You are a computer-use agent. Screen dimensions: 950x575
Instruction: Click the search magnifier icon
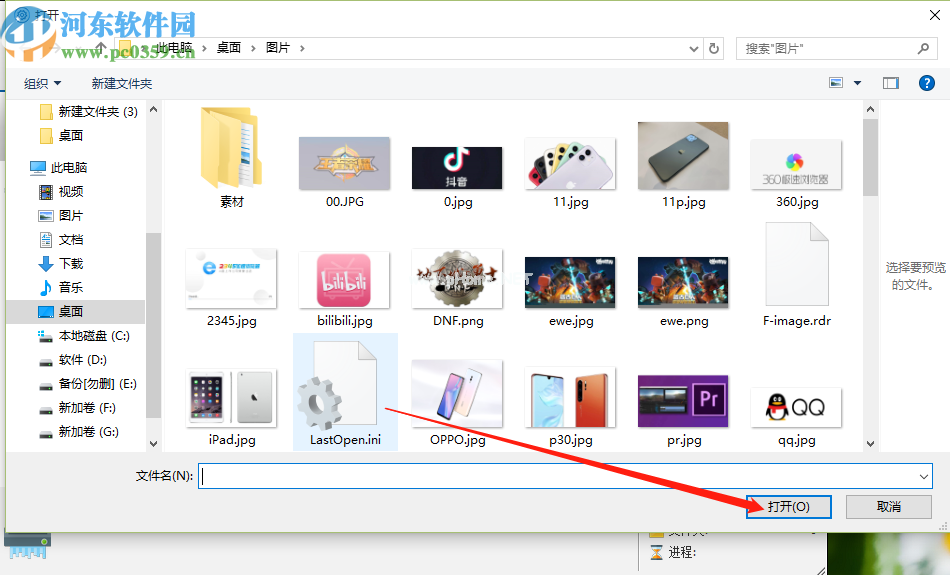point(923,48)
